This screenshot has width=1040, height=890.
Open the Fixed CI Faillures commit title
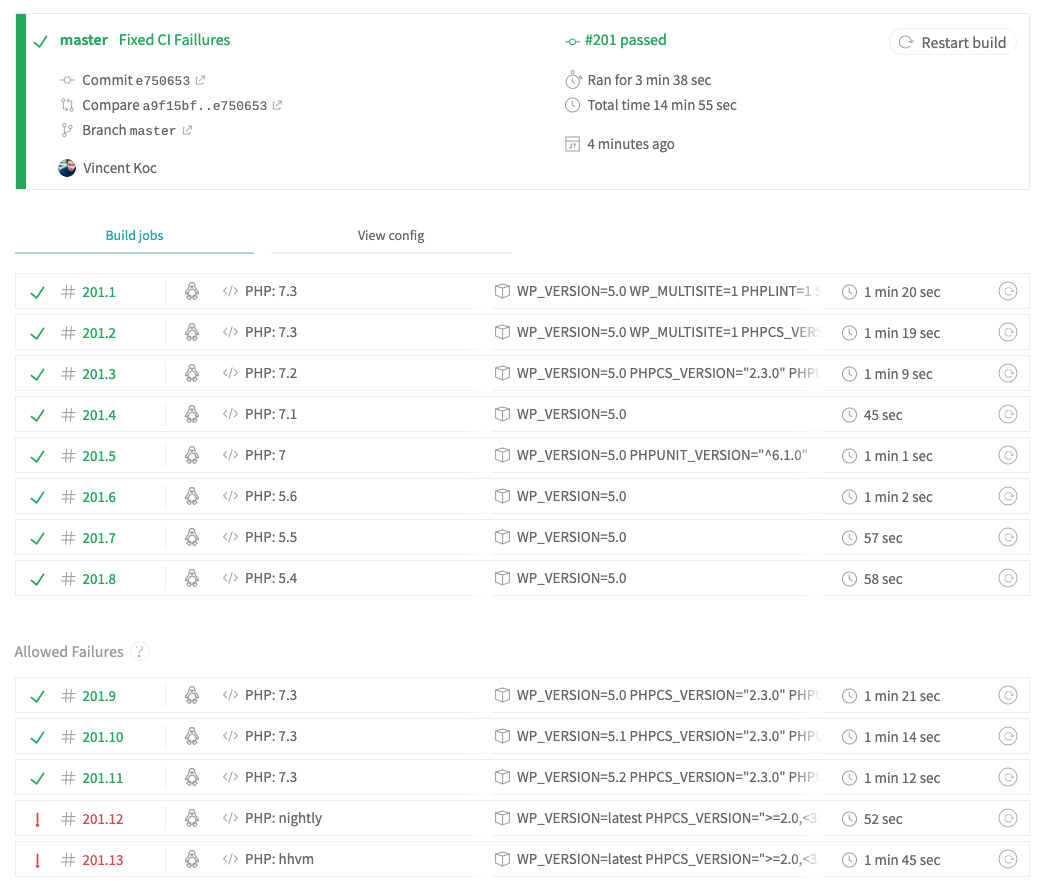click(x=174, y=40)
